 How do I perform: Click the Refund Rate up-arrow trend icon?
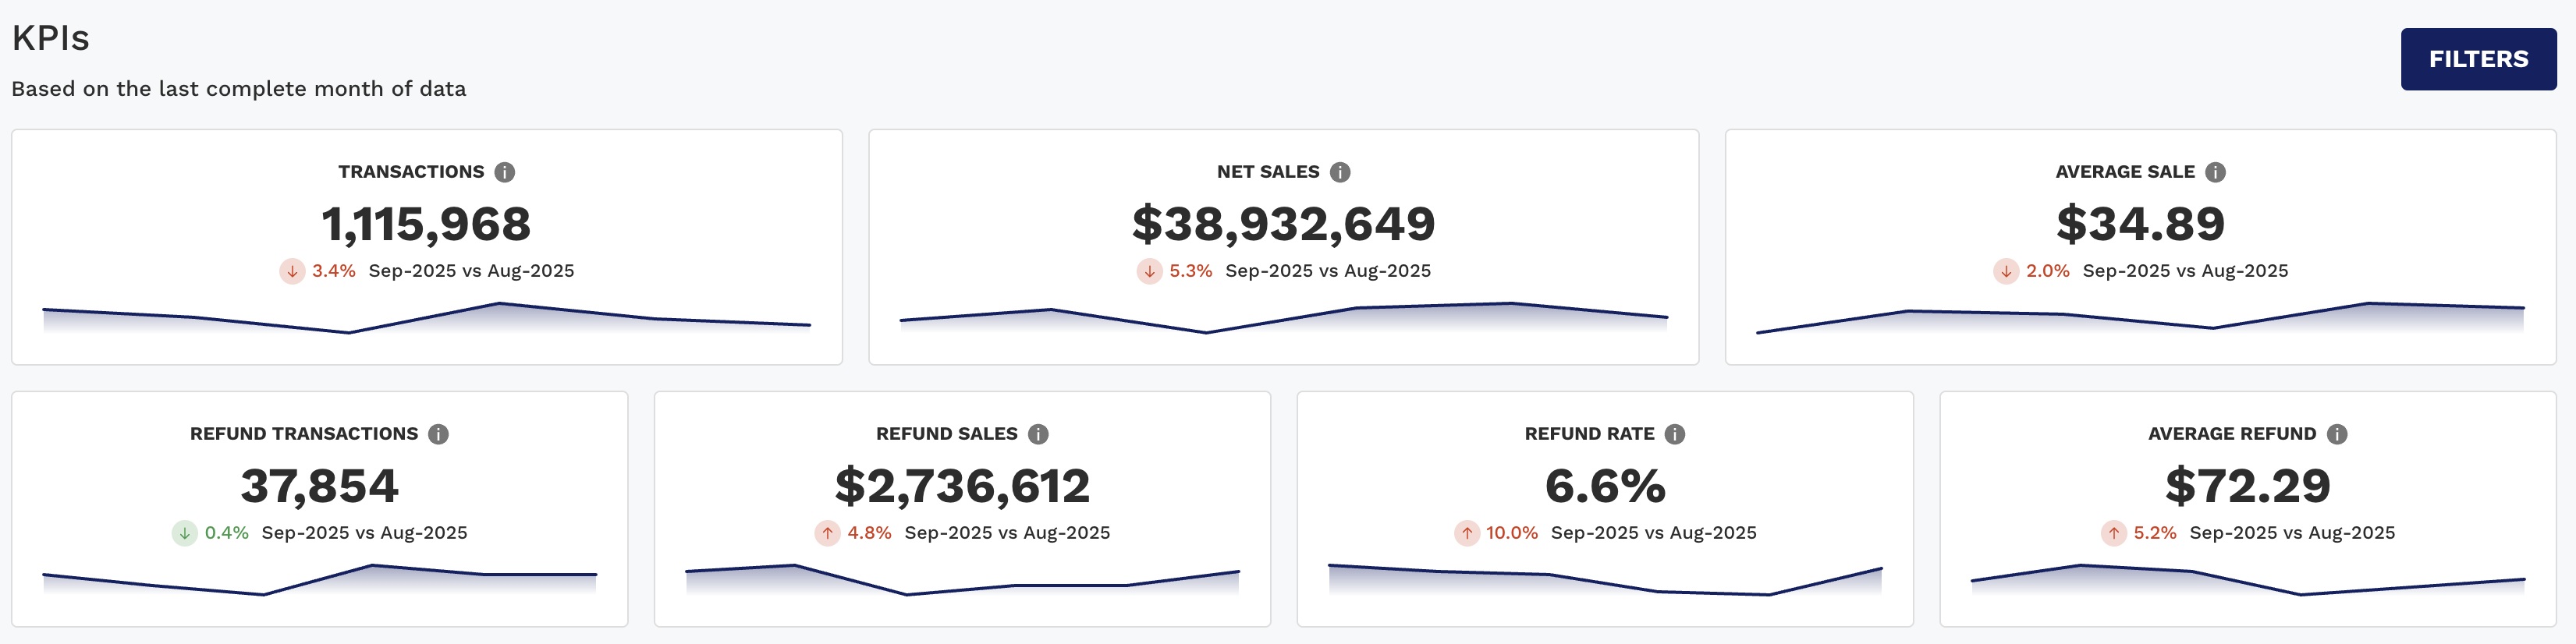[1466, 533]
